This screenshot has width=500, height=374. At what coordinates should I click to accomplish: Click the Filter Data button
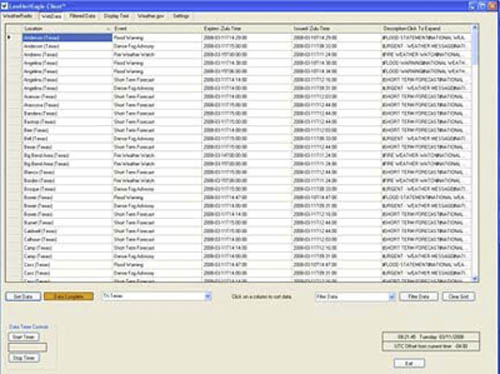pos(419,296)
